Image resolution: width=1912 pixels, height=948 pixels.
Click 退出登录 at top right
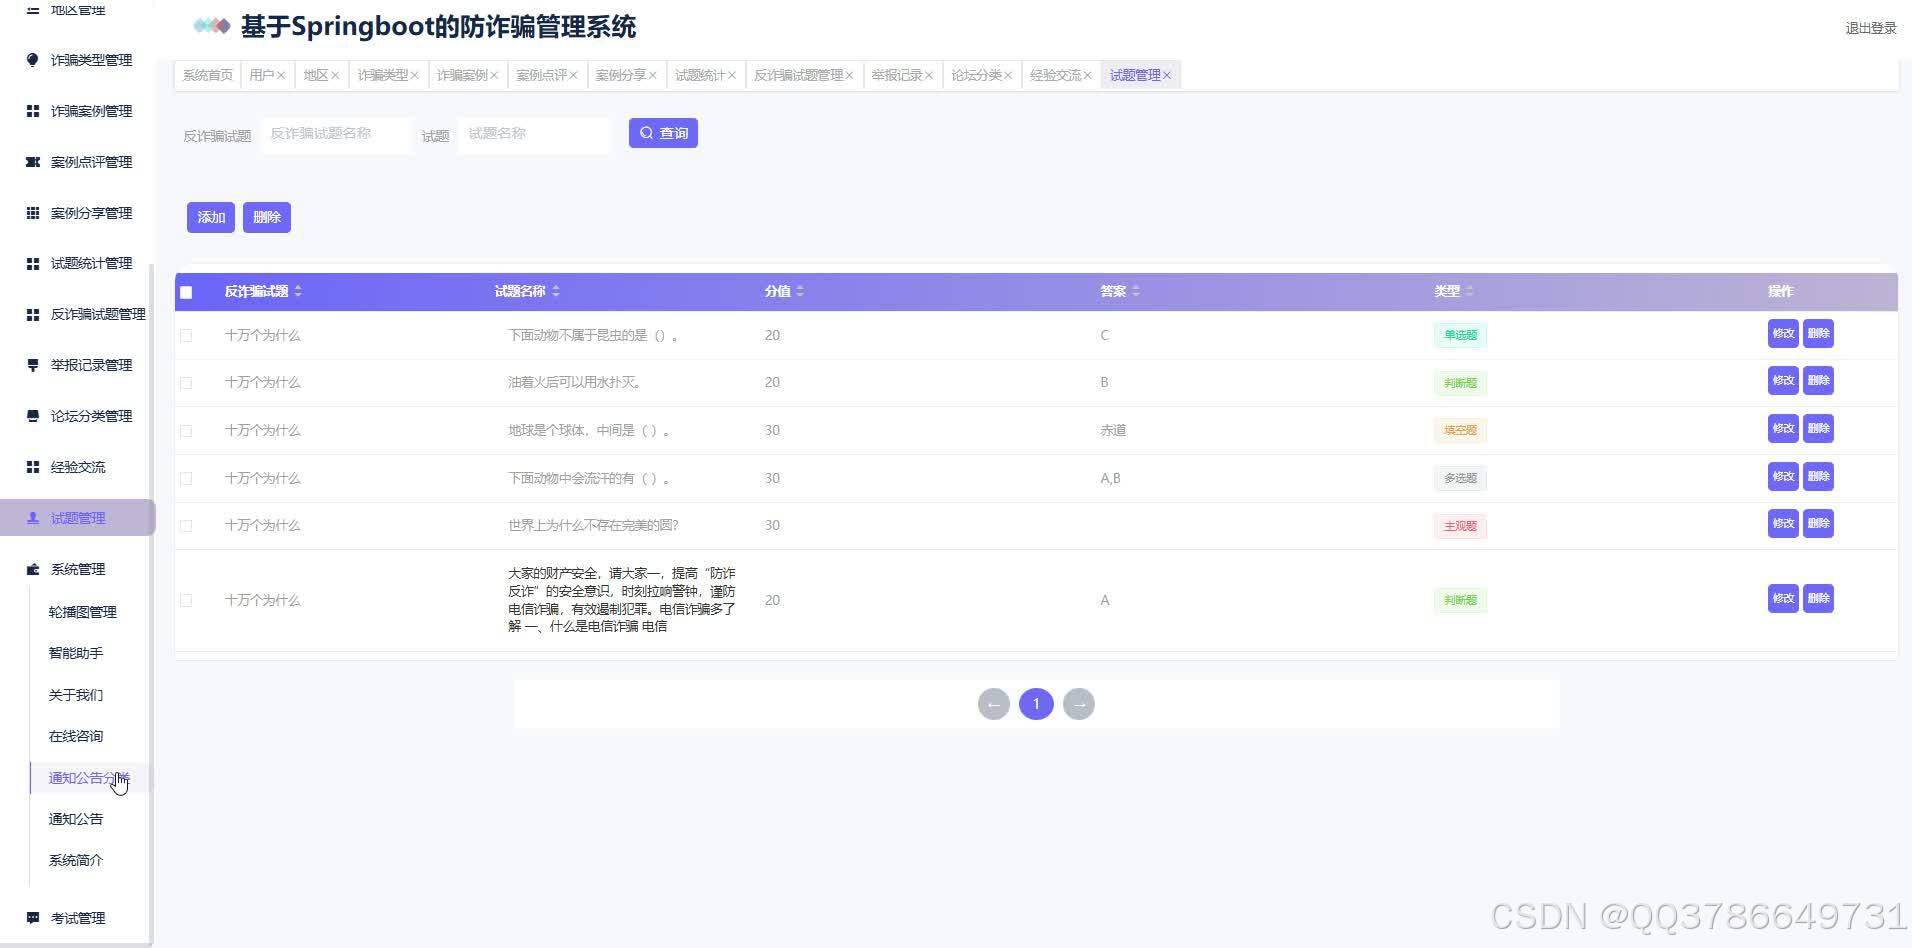coord(1871,28)
